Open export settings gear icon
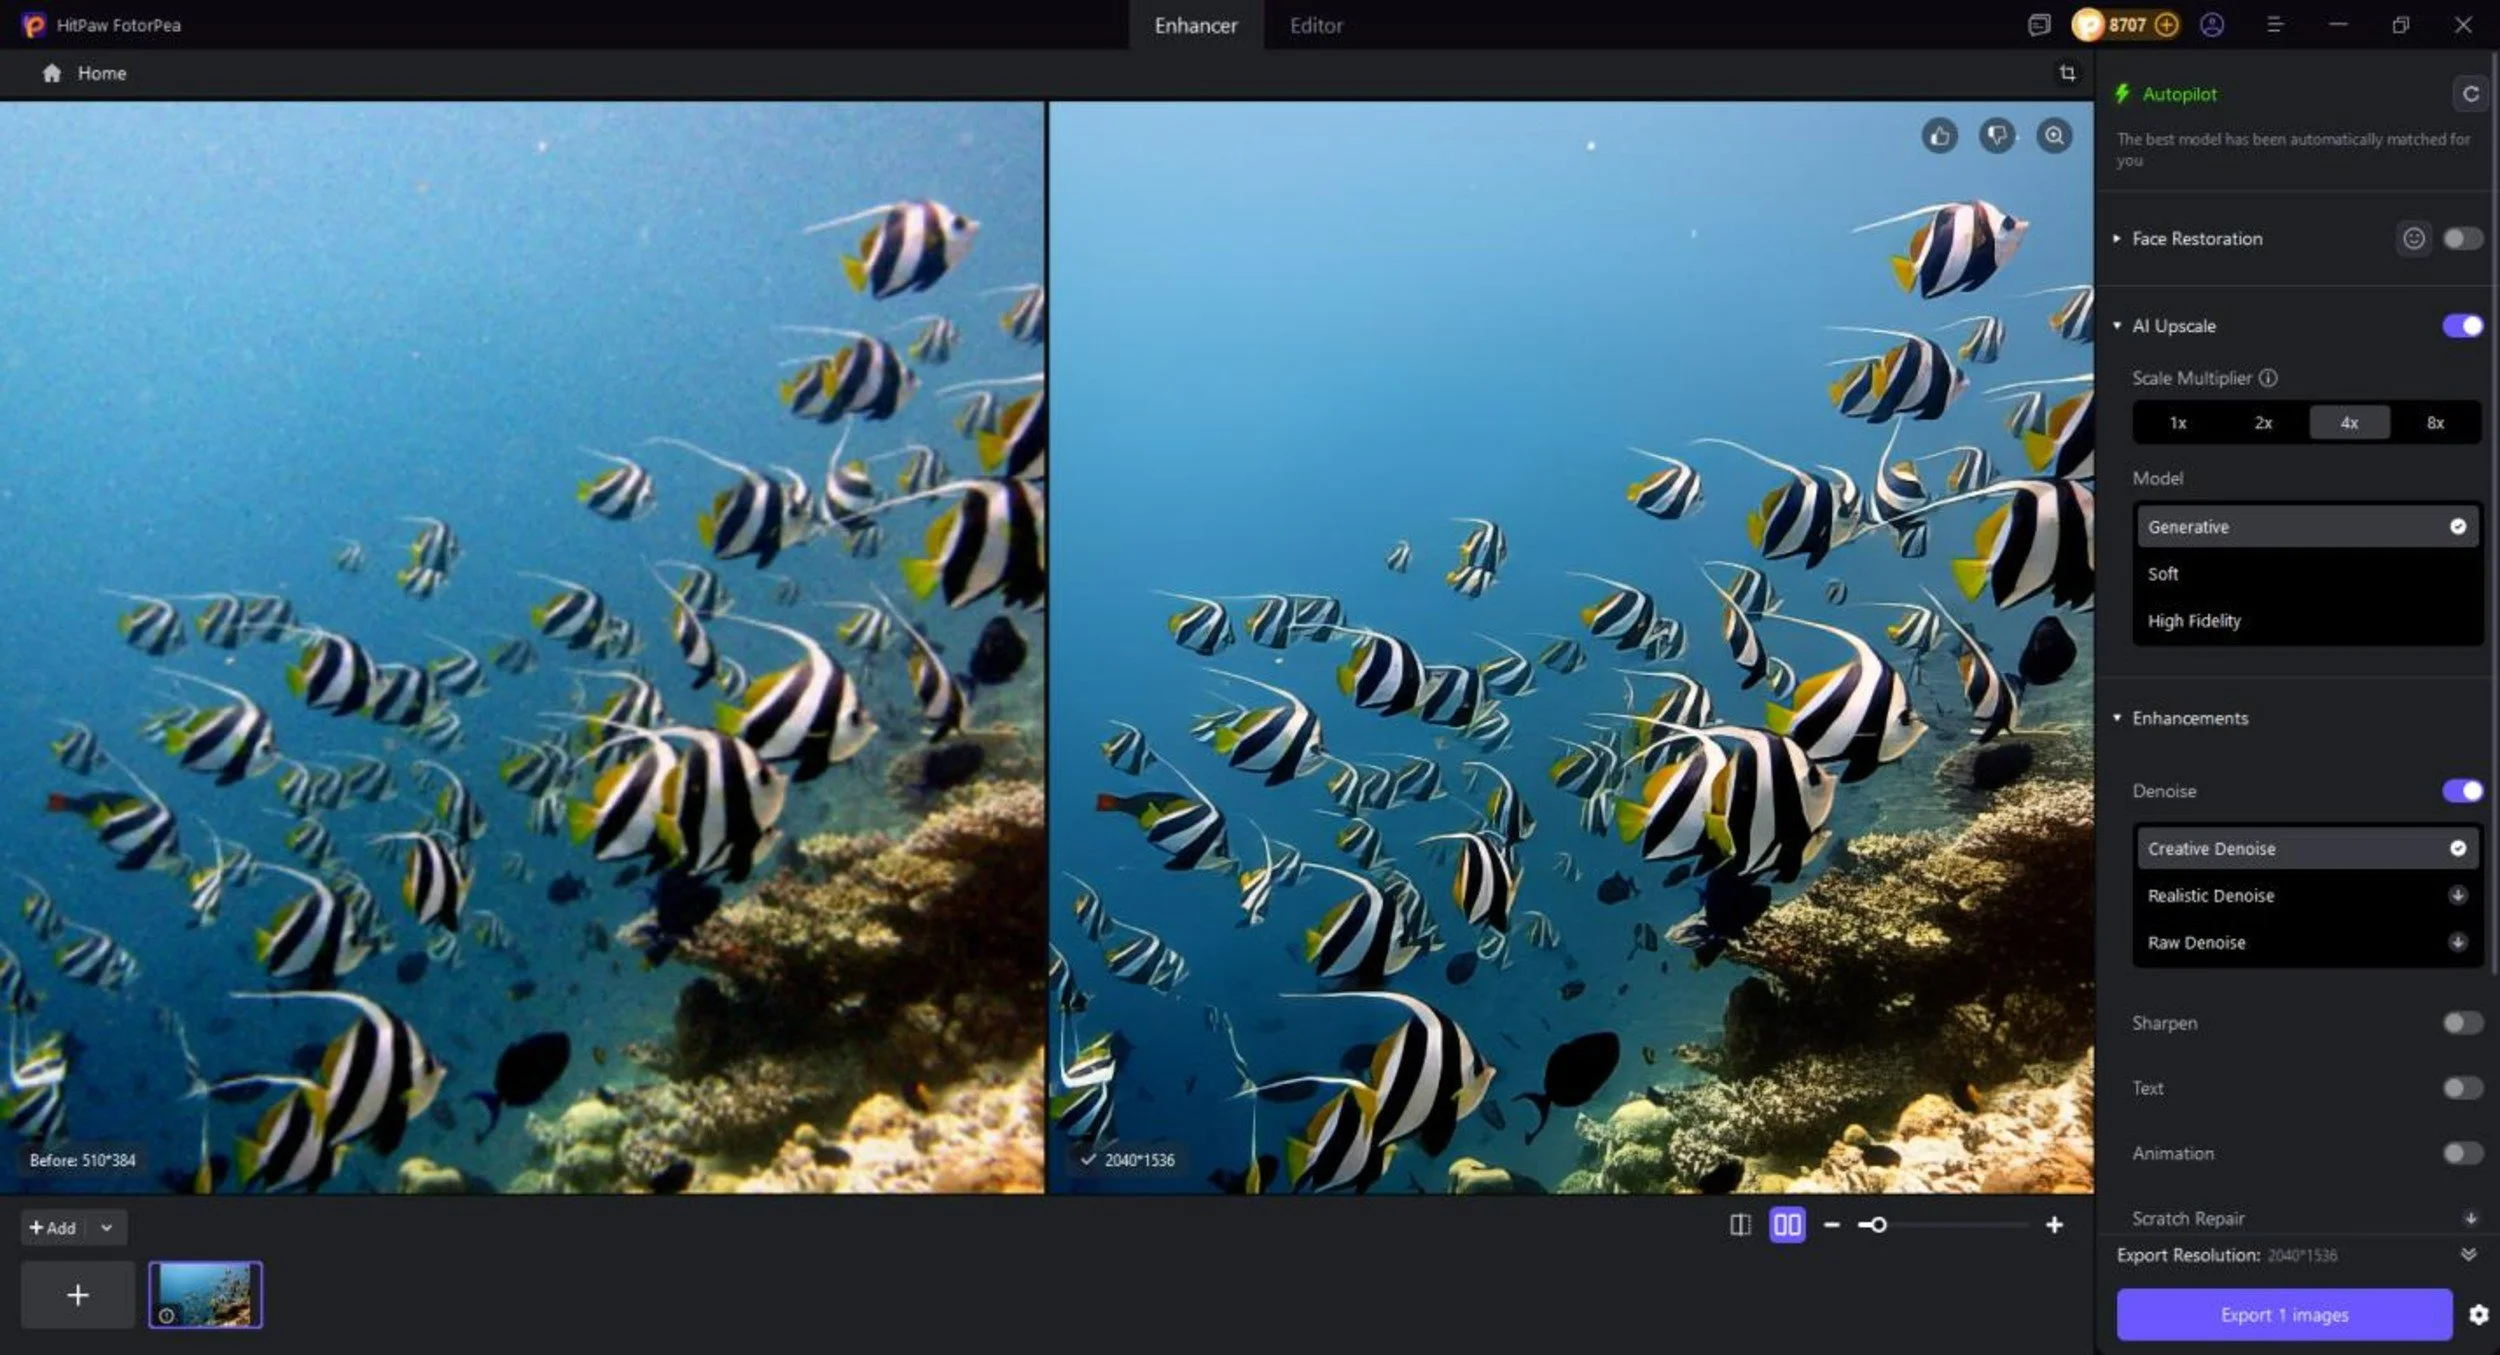 pyautogui.click(x=2478, y=1315)
